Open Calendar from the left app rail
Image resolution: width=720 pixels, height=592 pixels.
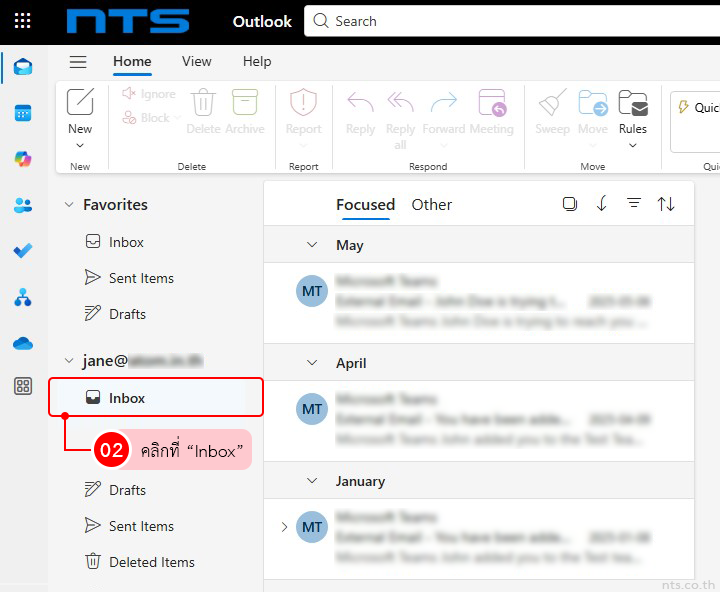click(x=23, y=113)
